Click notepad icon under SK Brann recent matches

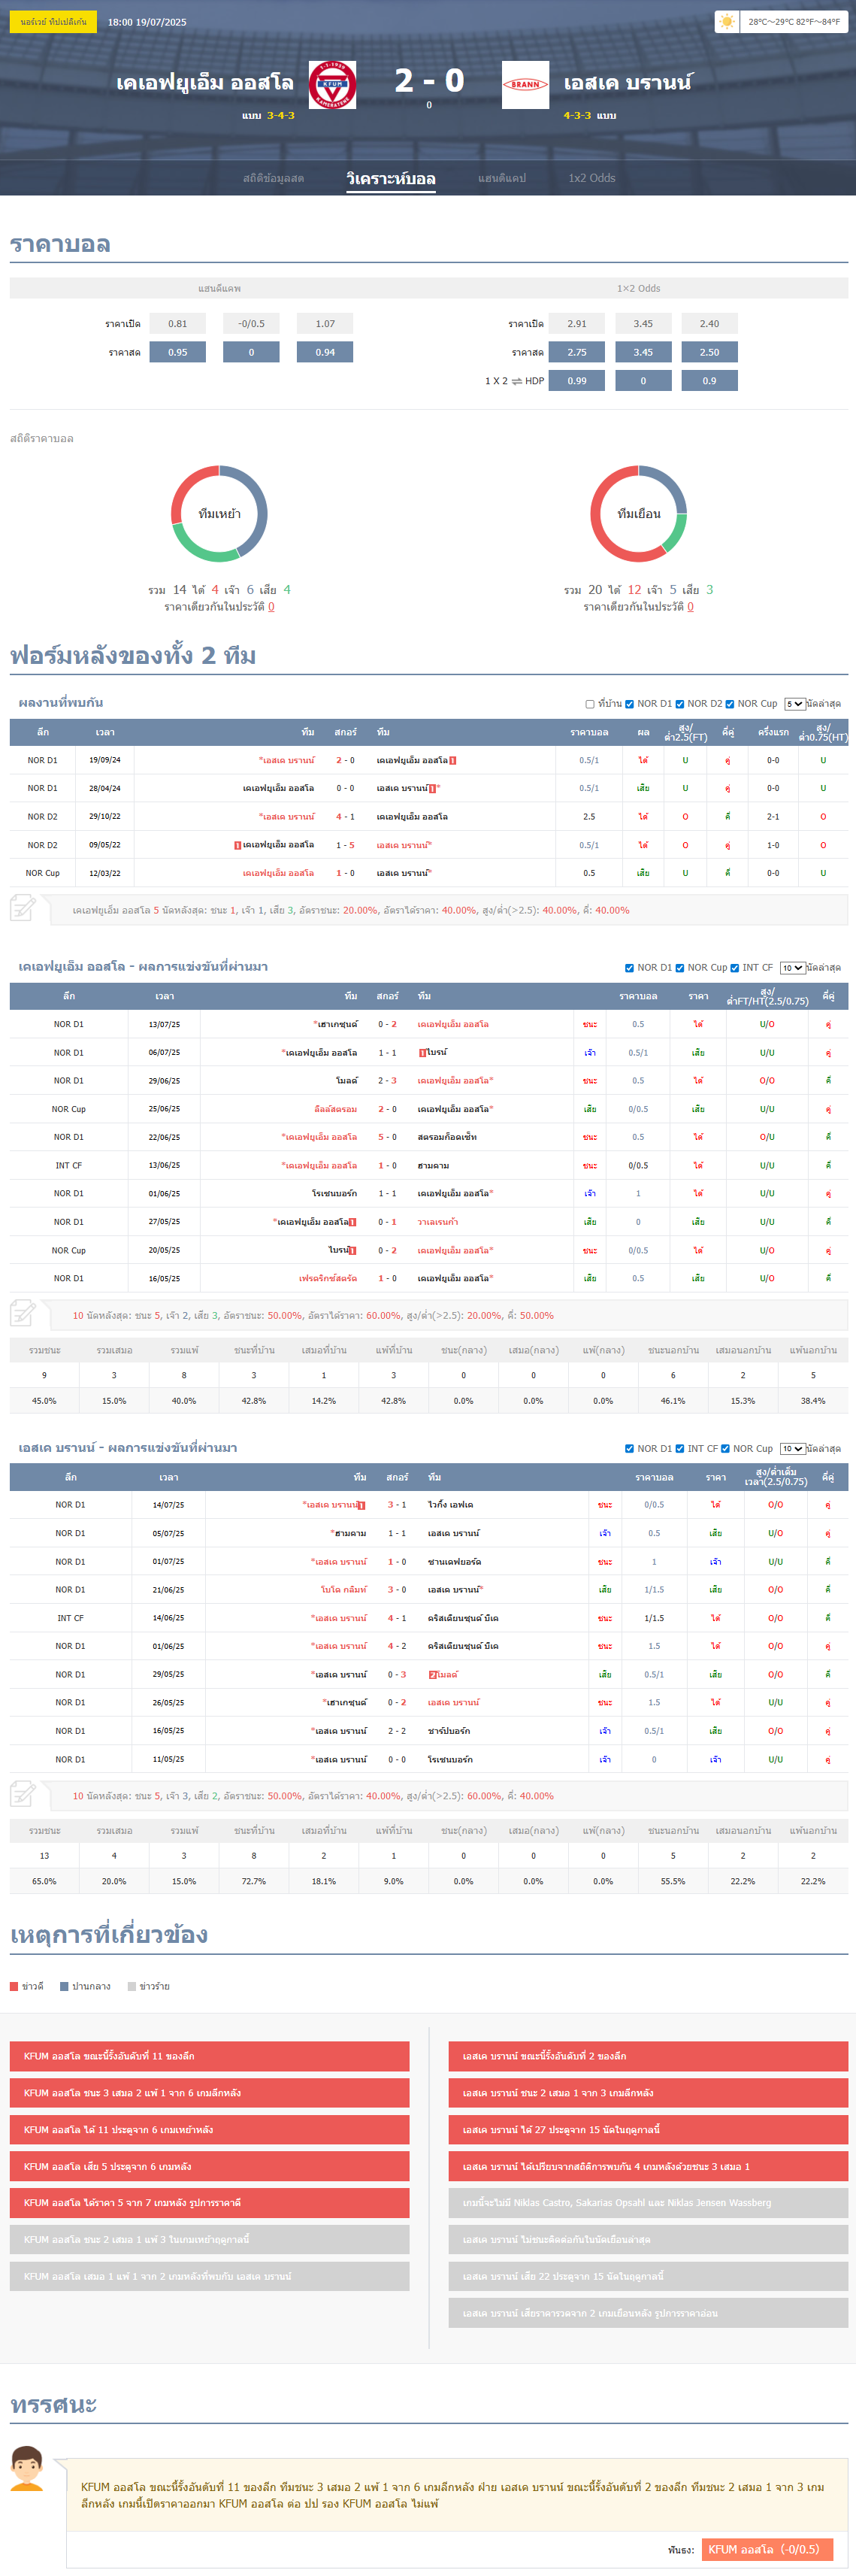click(x=23, y=1794)
